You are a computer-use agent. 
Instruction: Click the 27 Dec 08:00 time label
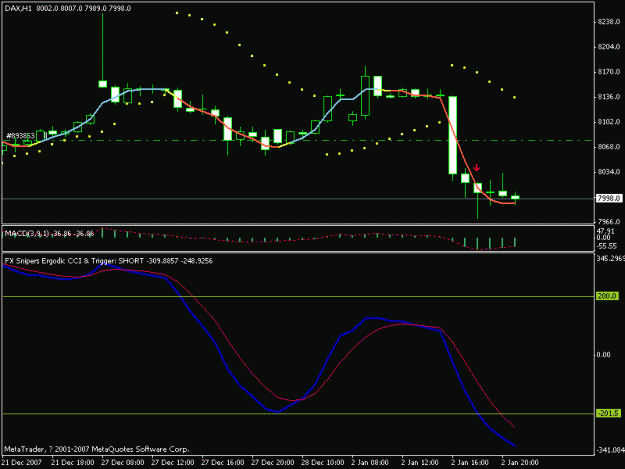click(x=123, y=463)
